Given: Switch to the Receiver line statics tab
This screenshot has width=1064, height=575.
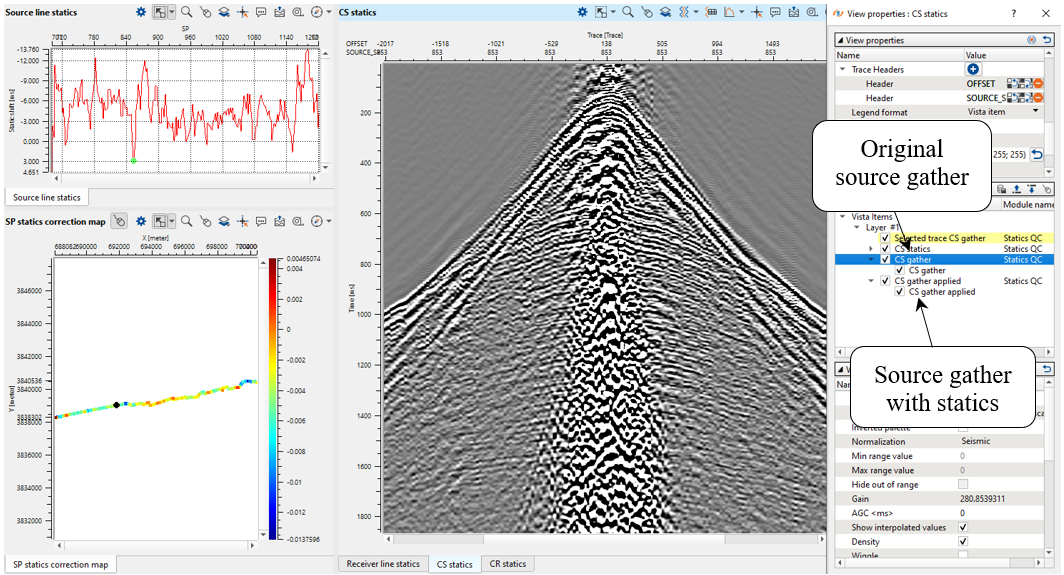Looking at the screenshot, I should point(382,564).
